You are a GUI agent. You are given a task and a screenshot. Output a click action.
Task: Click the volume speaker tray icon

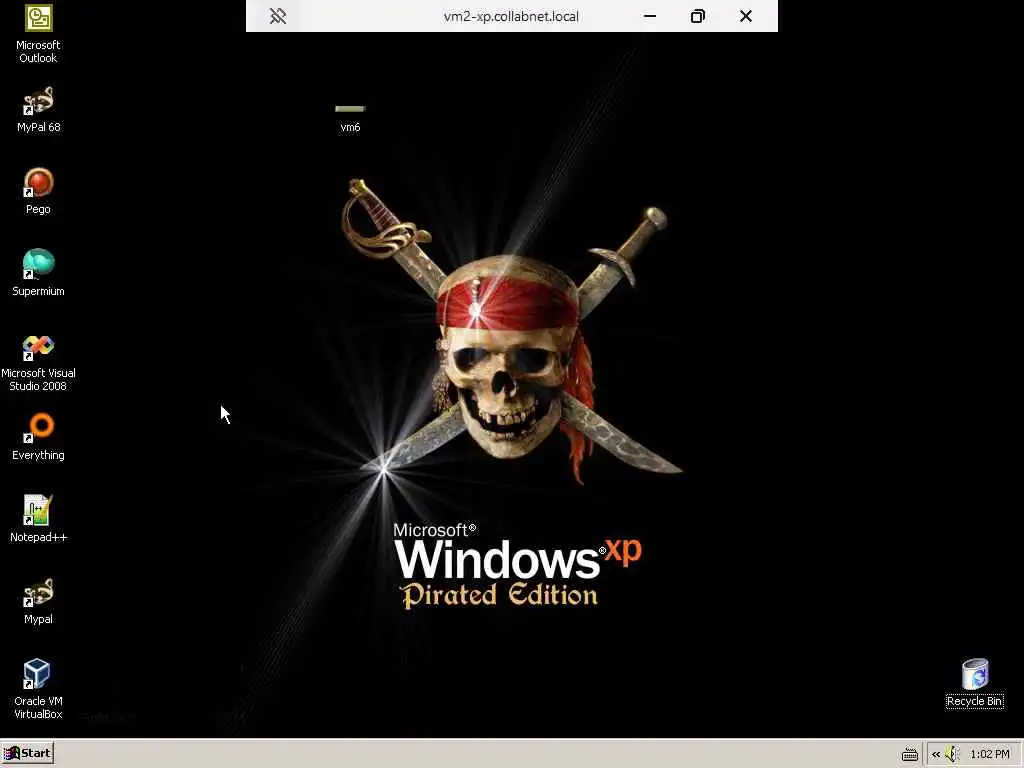tap(952, 754)
